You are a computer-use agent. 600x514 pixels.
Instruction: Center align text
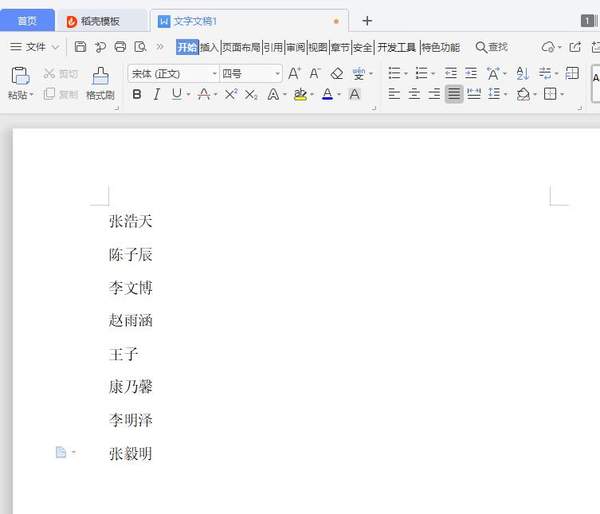[x=414, y=94]
